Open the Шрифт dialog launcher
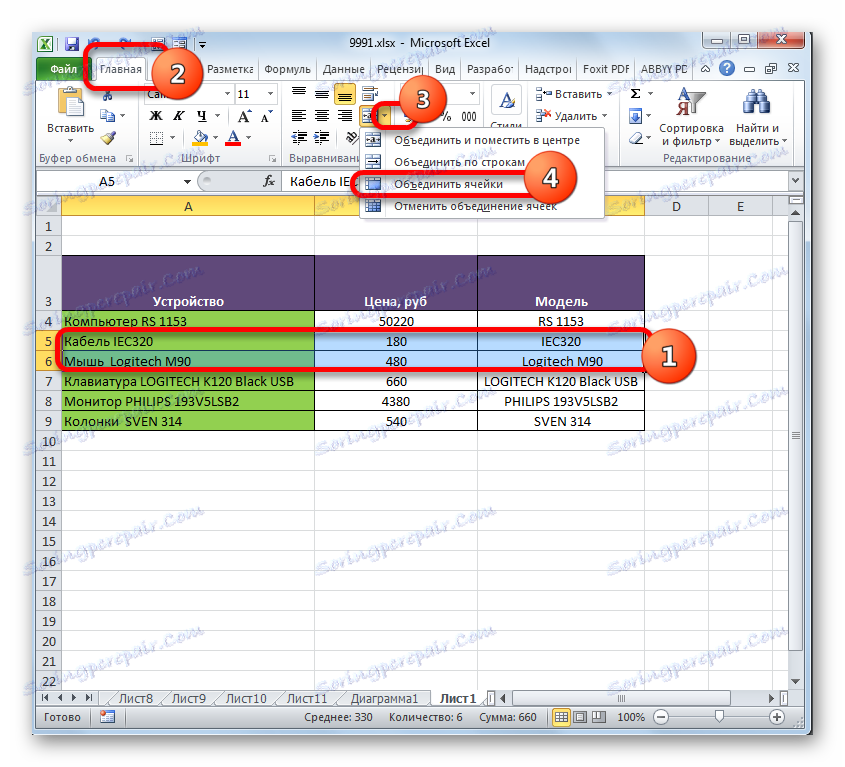 tap(272, 158)
